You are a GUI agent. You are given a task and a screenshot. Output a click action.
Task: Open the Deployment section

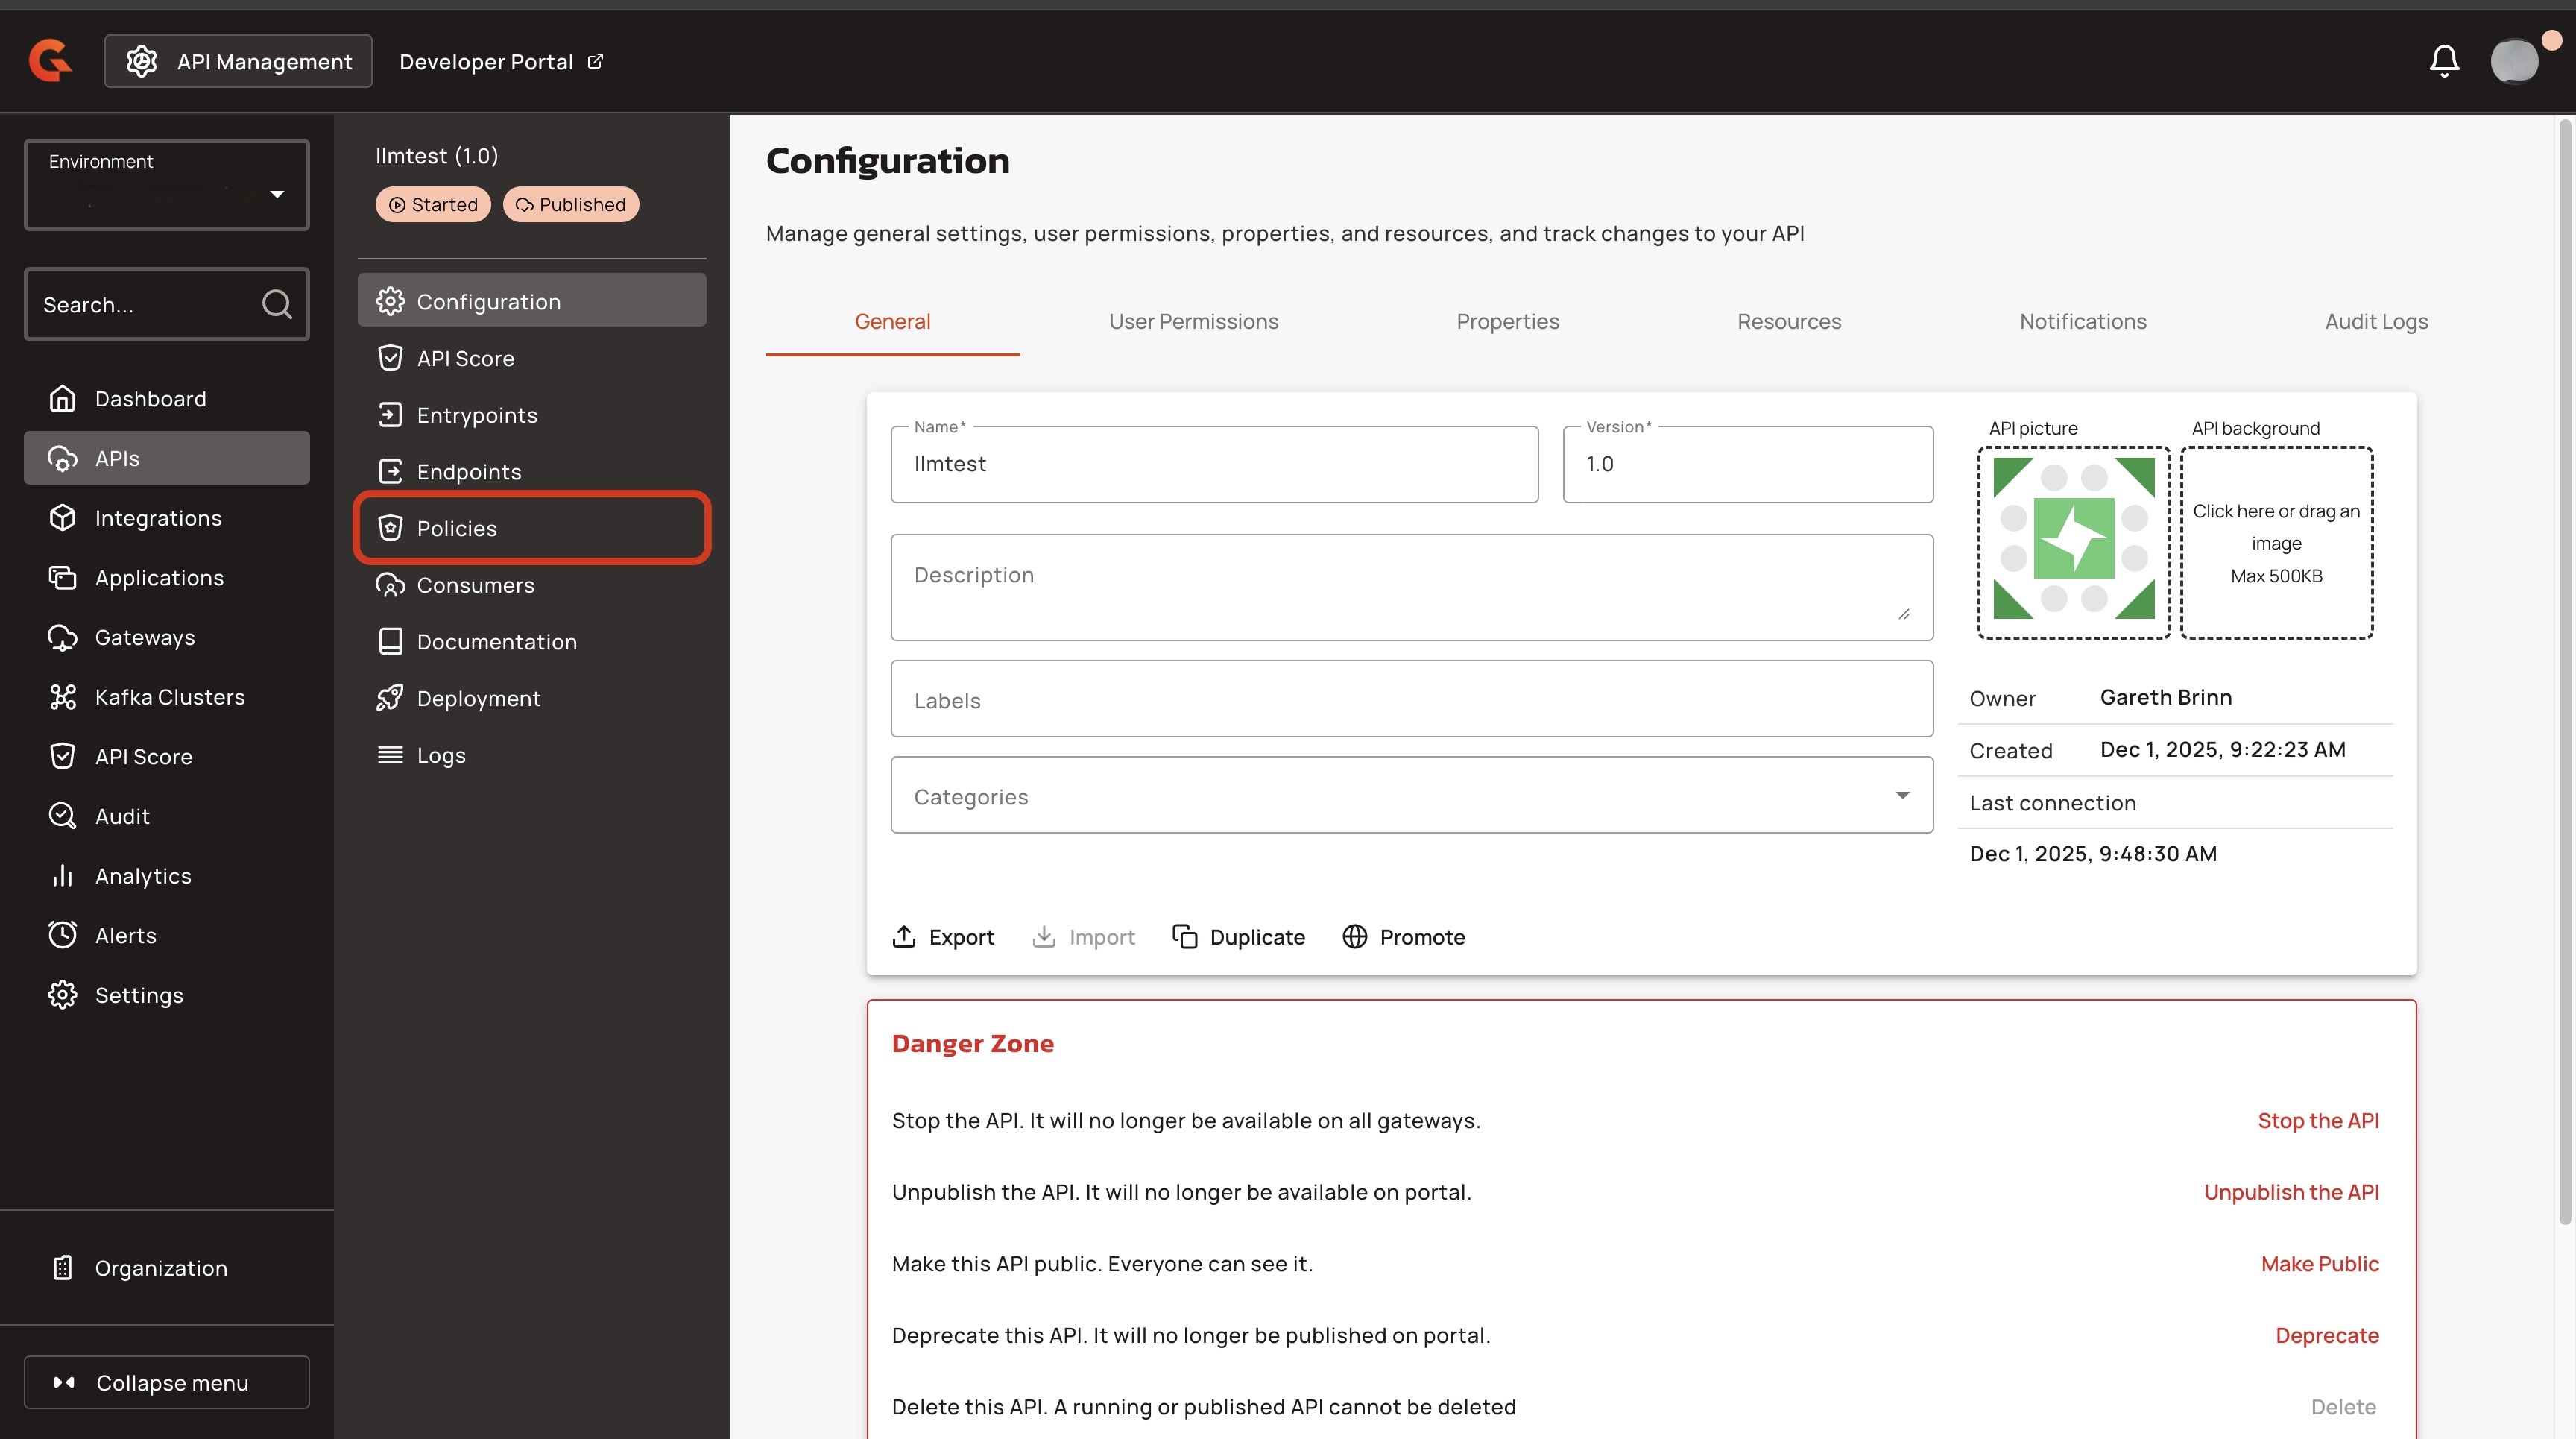point(478,698)
